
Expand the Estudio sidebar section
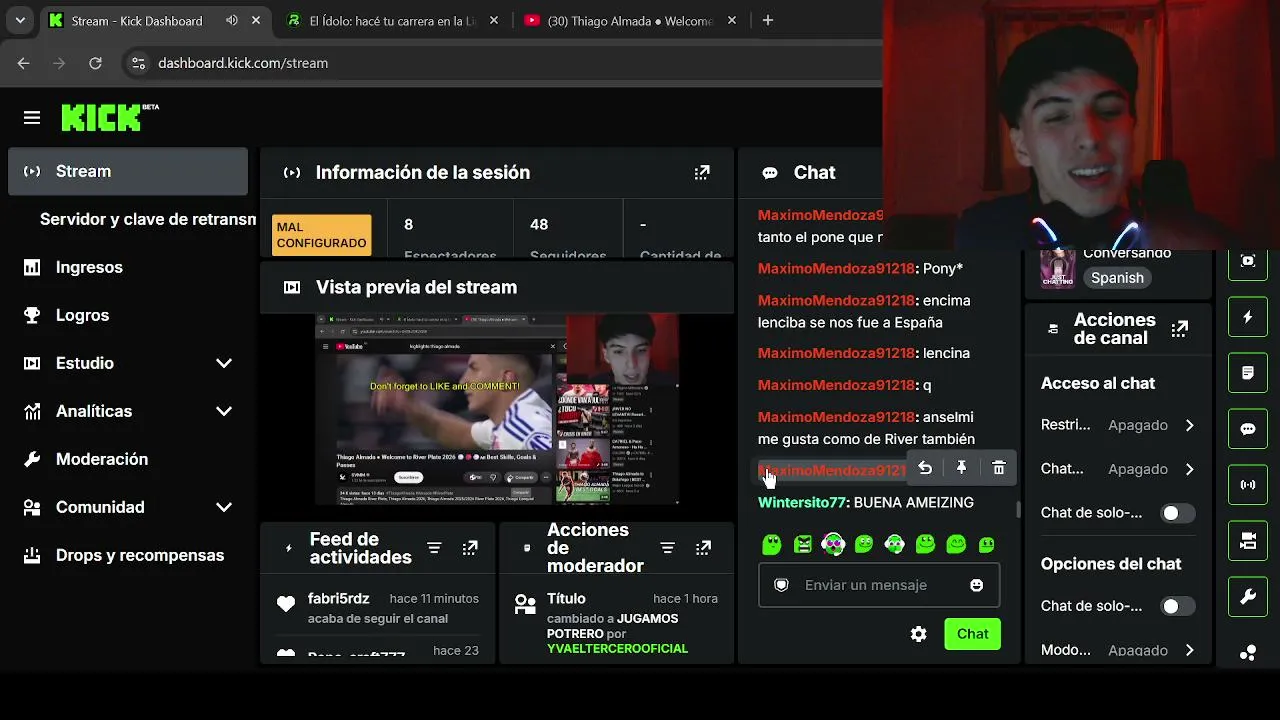point(224,363)
